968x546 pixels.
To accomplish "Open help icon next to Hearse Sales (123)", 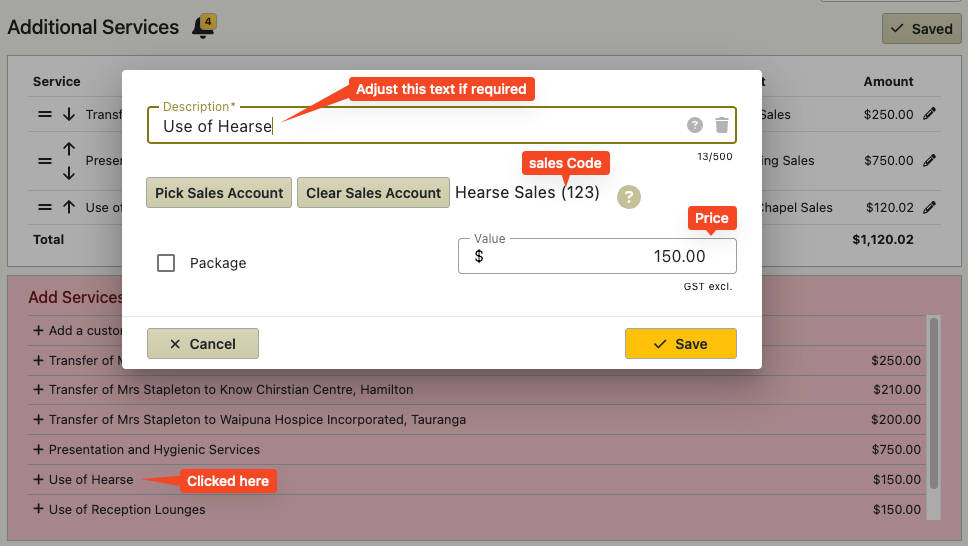I will 628,197.
